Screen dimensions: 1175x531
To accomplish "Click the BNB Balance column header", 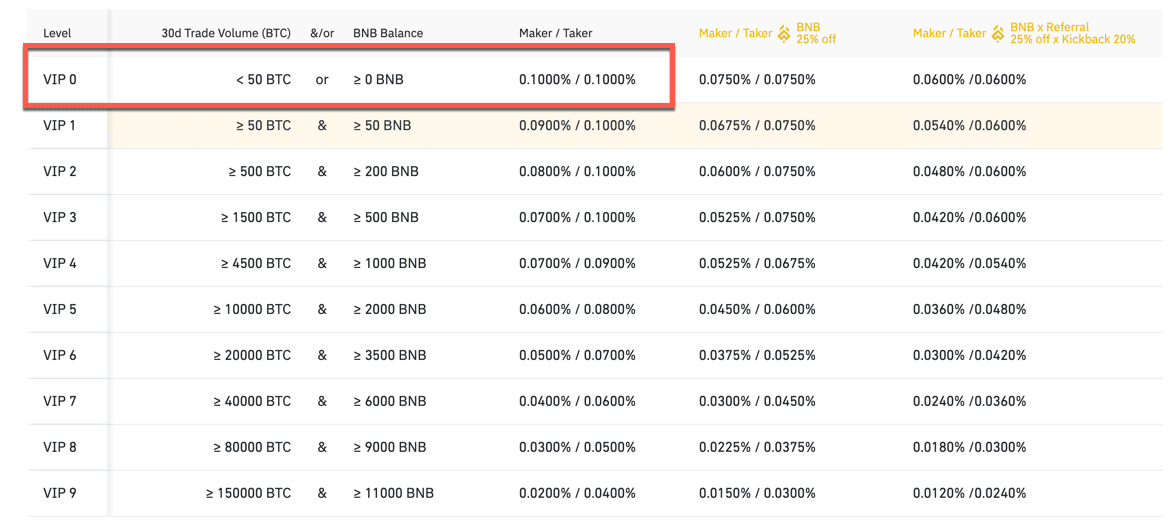I will 388,33.
